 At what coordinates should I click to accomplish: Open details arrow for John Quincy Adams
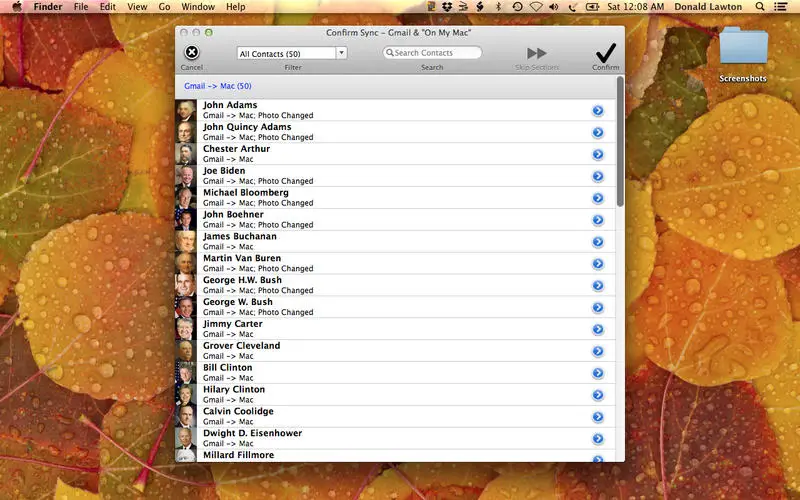point(598,133)
